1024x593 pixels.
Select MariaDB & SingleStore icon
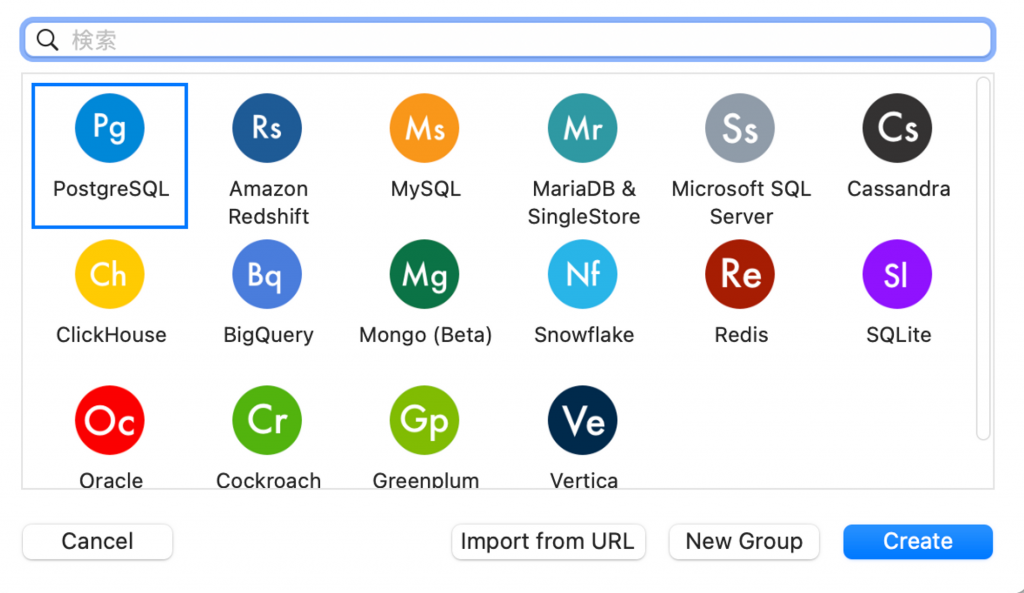pyautogui.click(x=583, y=128)
